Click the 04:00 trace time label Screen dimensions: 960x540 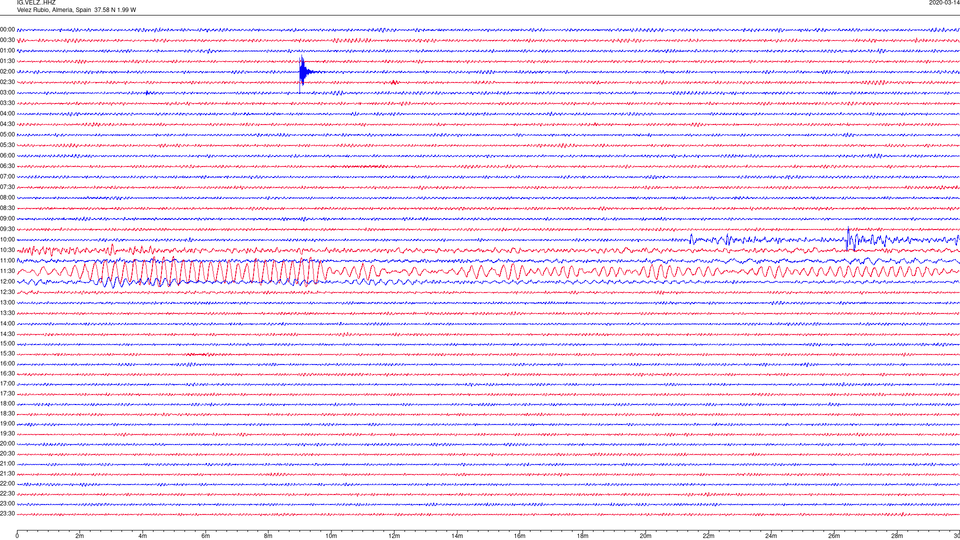click(7, 113)
